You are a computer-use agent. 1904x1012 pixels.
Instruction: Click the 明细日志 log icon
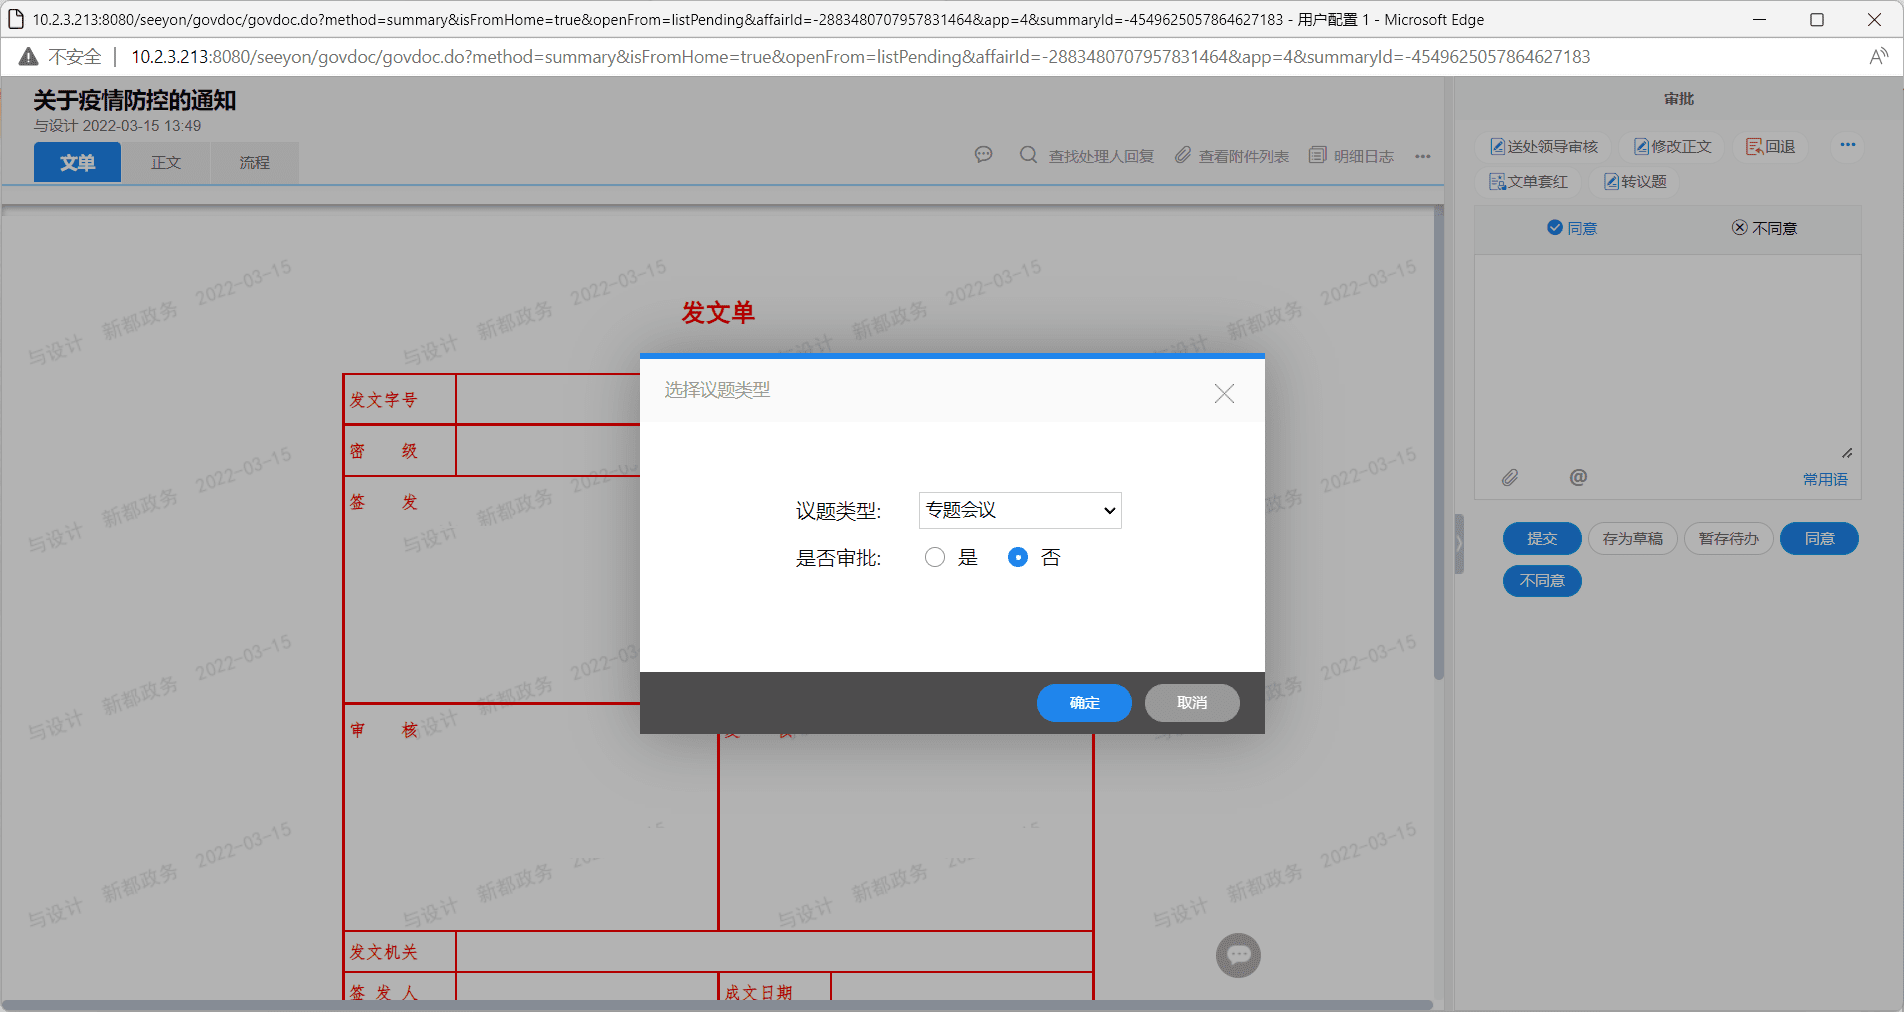(1318, 155)
